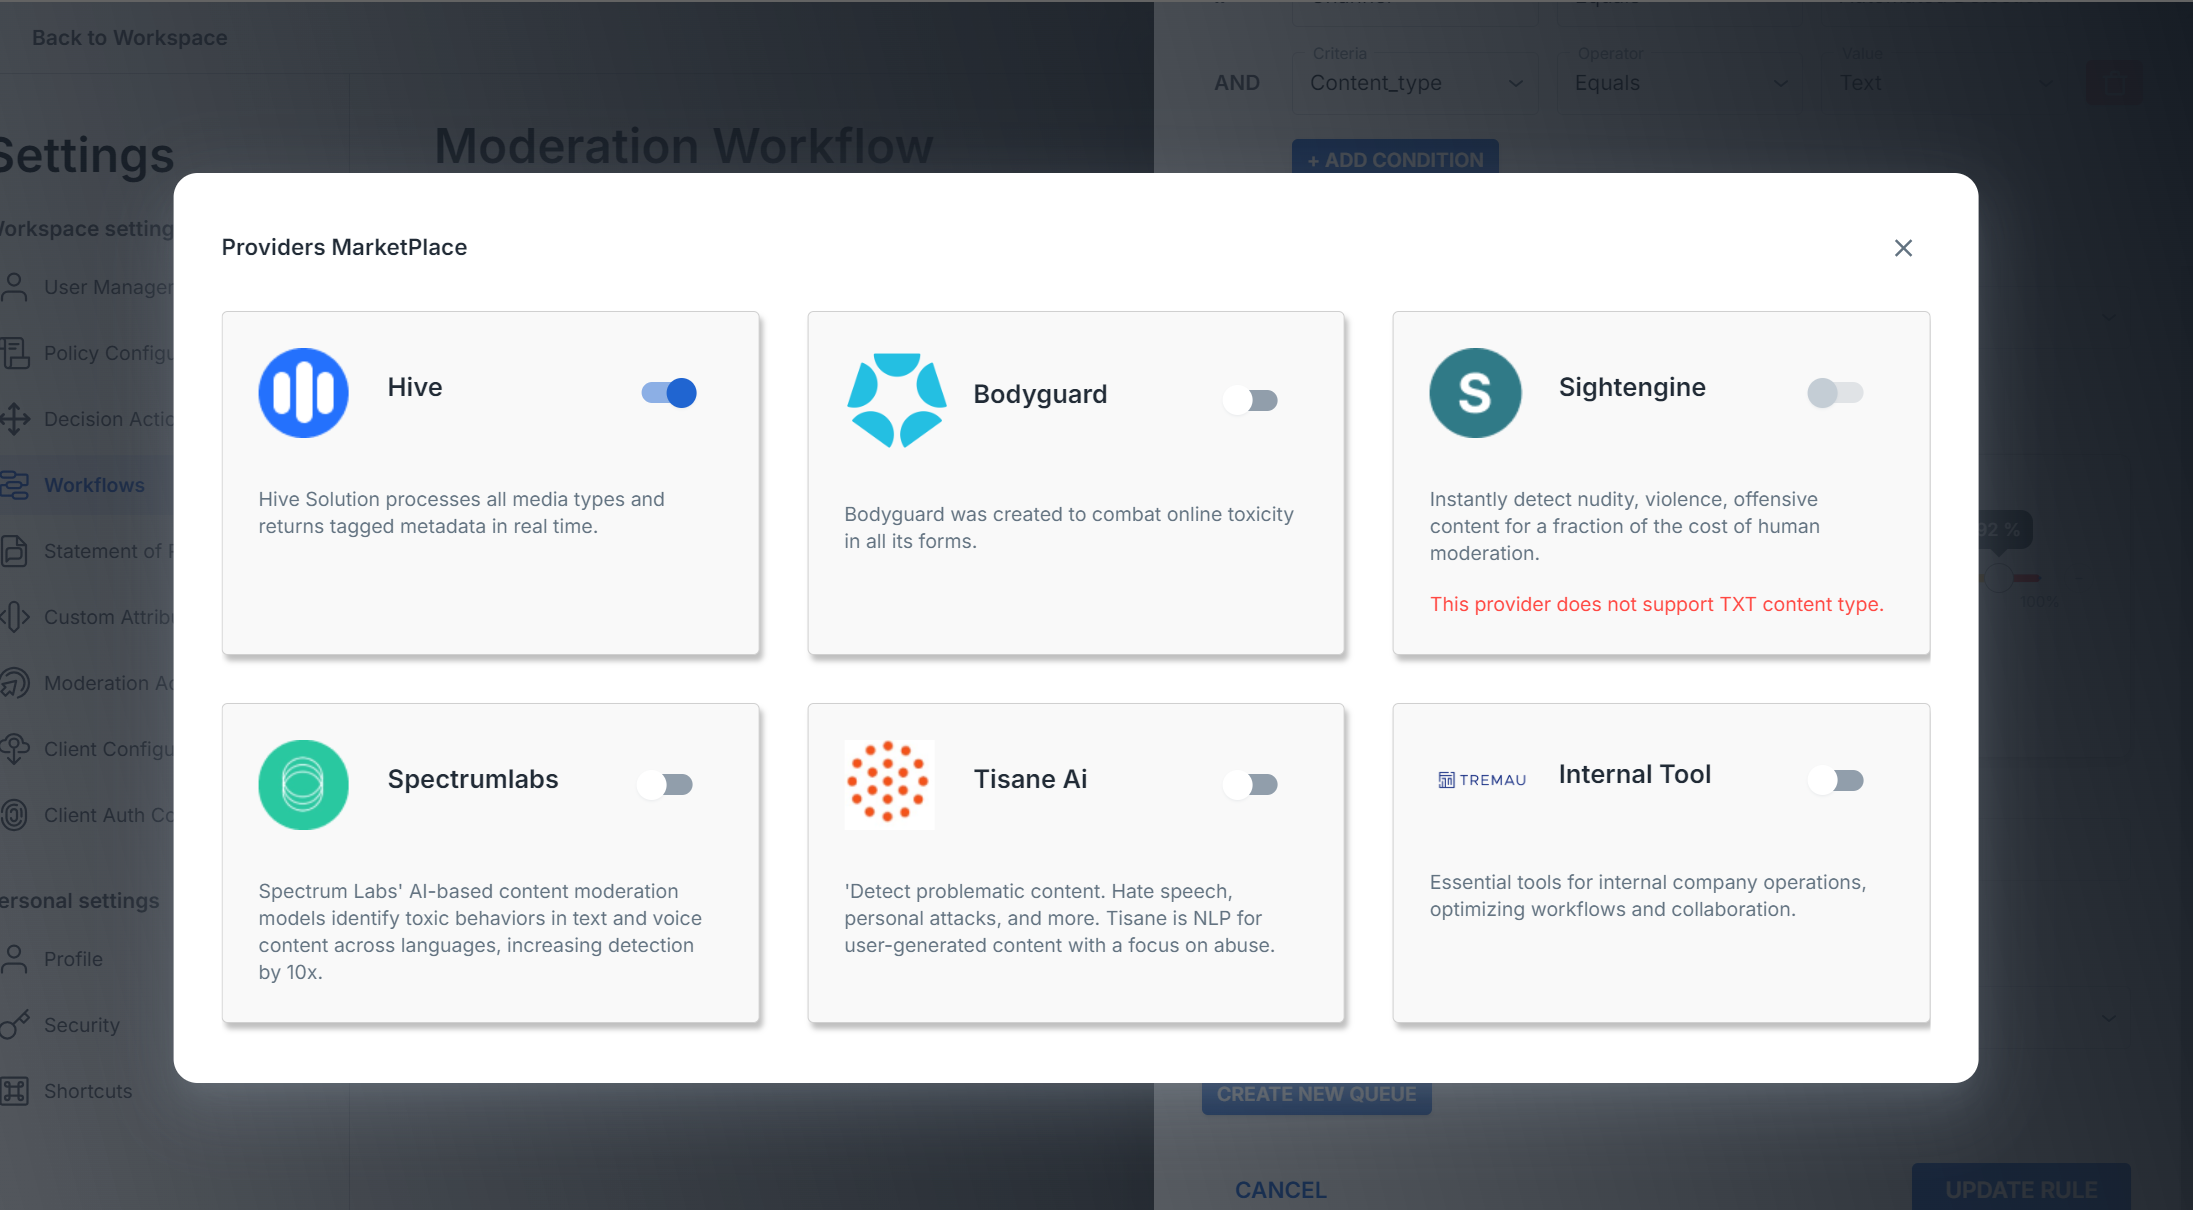
Task: Click the Hive logo icon
Action: (x=303, y=393)
